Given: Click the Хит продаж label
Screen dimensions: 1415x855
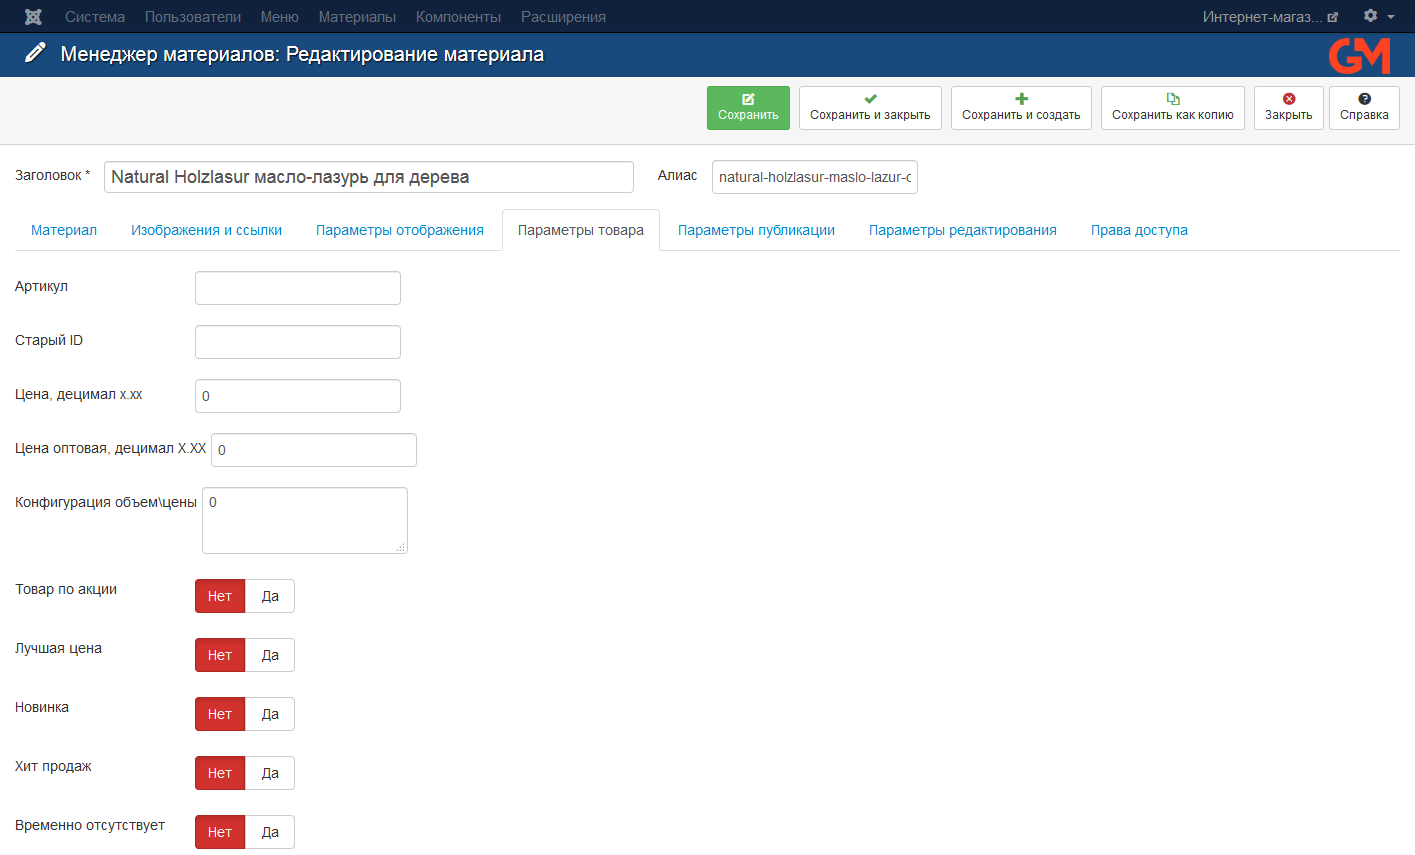Looking at the screenshot, I should pos(53,766).
